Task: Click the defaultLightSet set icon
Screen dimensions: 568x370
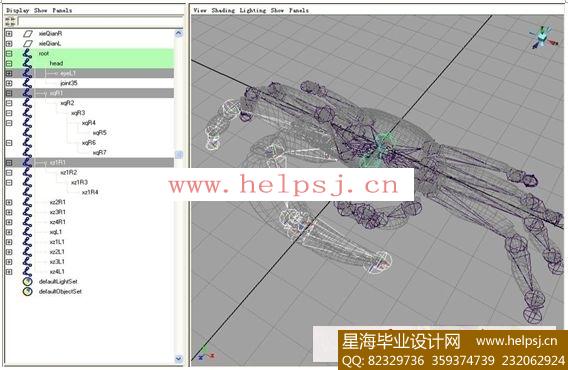Action: (x=28, y=282)
